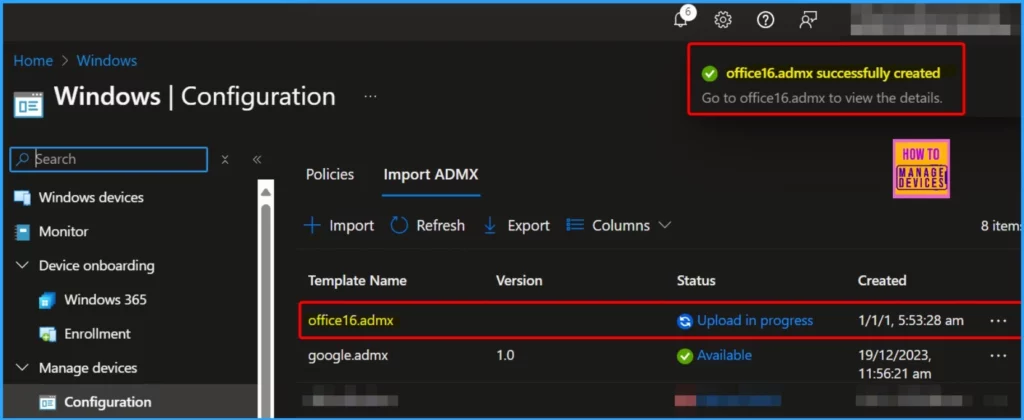Open the office16.admx template name
Image resolution: width=1024 pixels, height=420 pixels.
[x=351, y=321]
